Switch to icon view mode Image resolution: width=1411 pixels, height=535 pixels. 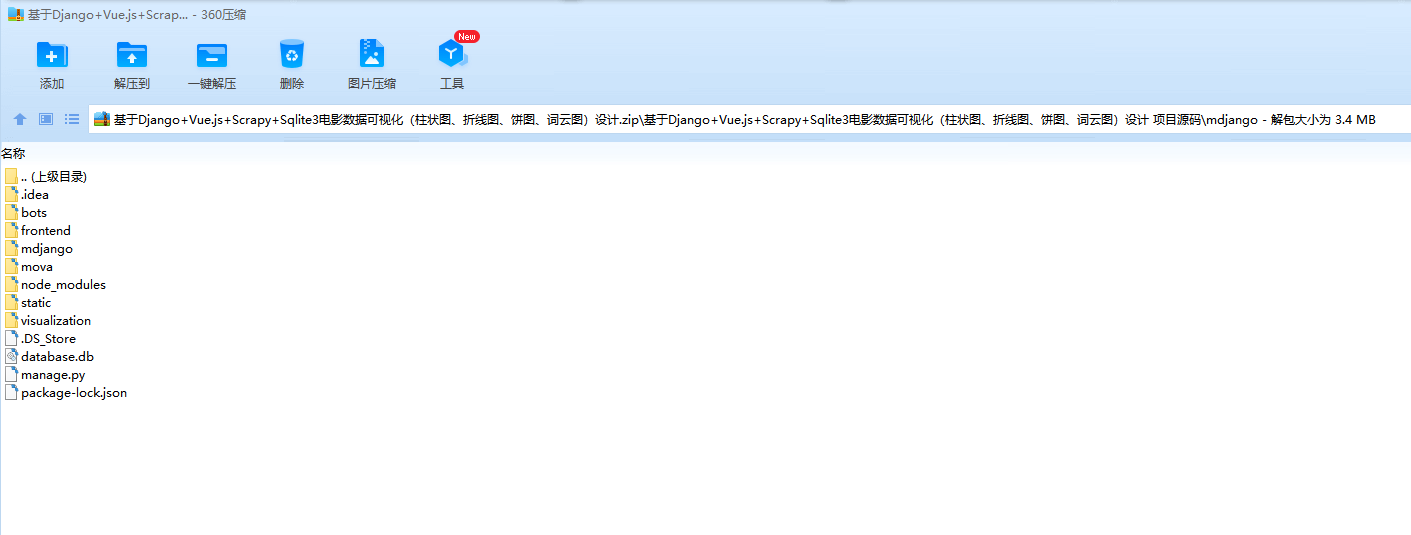pyautogui.click(x=46, y=119)
